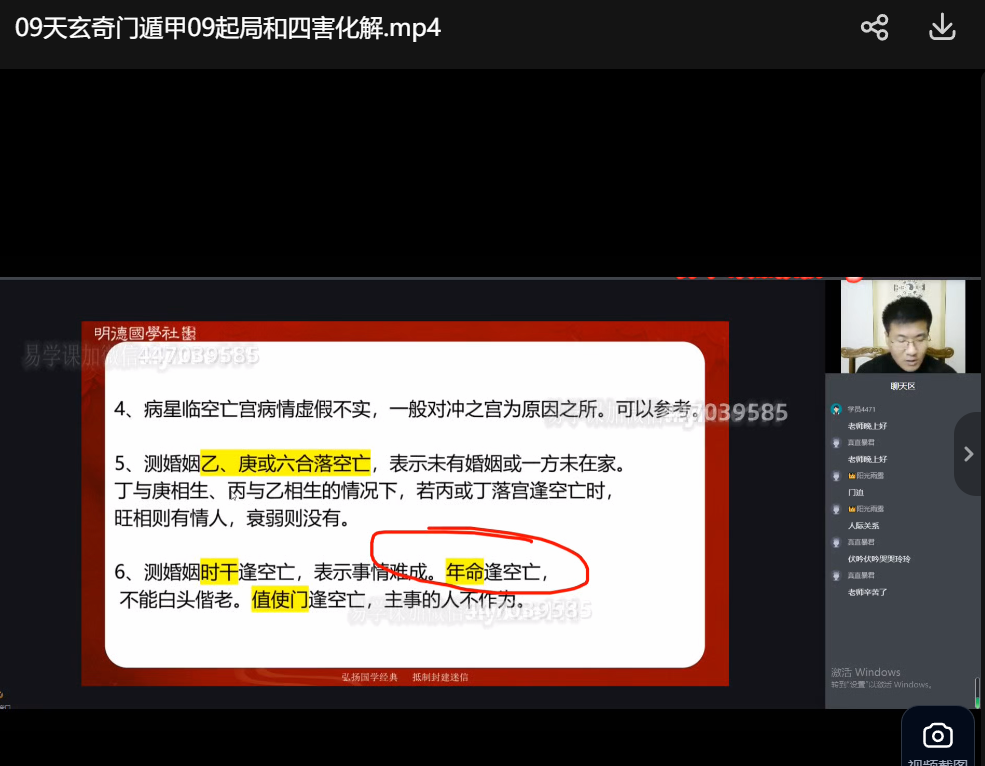The width and height of the screenshot is (985, 766).
Task: Click the avatar icon above the 老师辛苦了 message
Action: pos(836,576)
